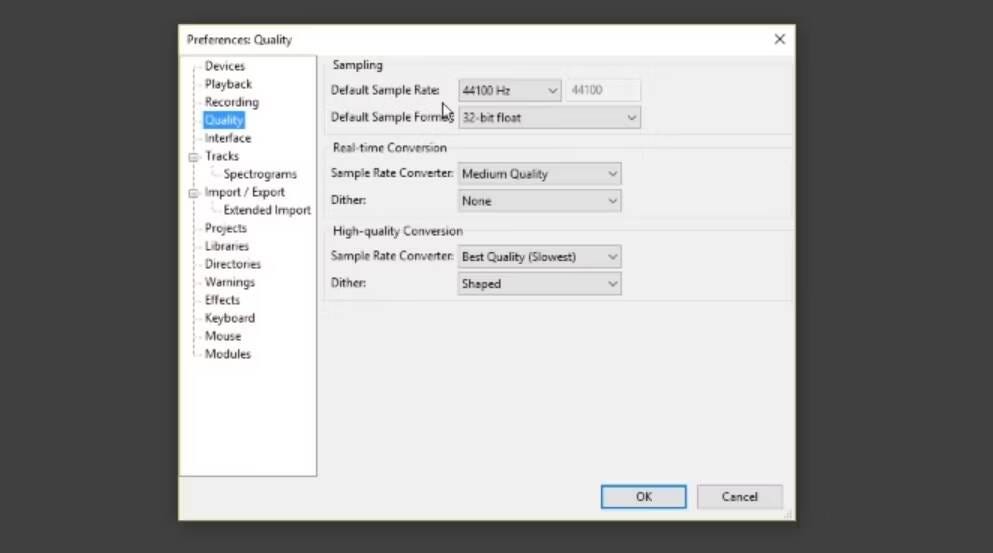993x553 pixels.
Task: Click the disabled 44100 sample rate field
Action: tap(603, 90)
